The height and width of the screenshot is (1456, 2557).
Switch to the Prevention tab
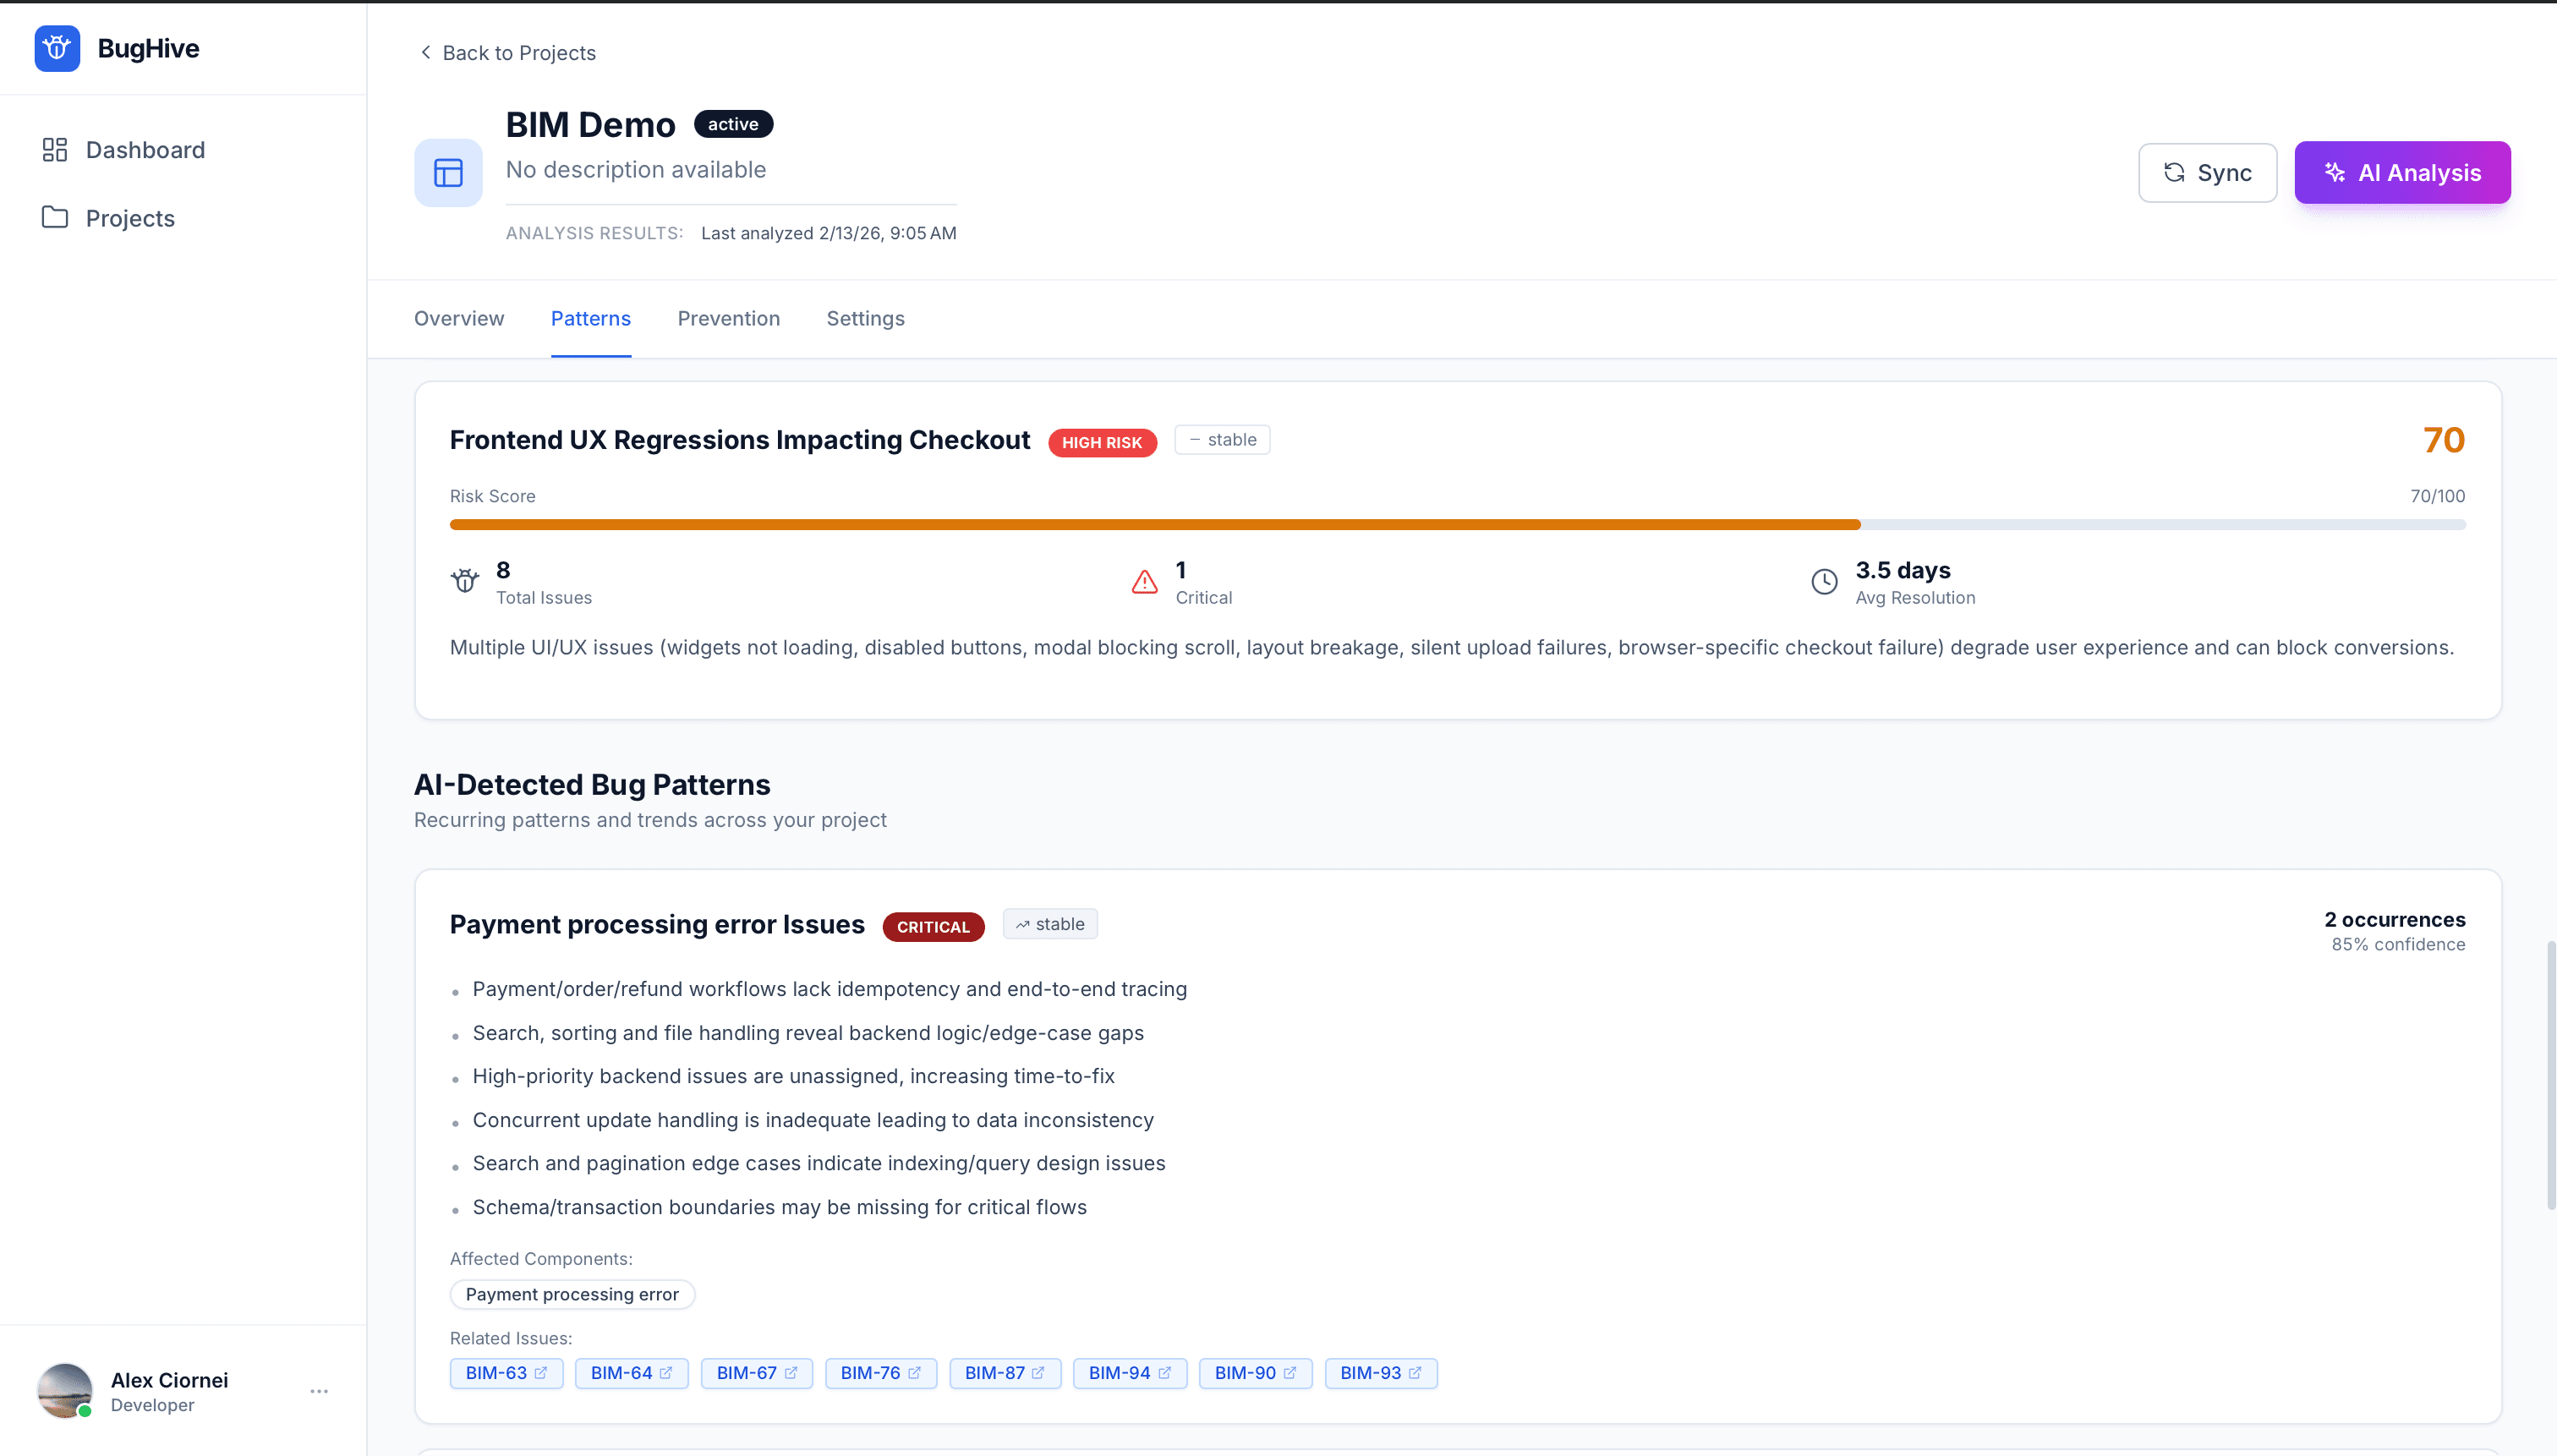click(728, 318)
